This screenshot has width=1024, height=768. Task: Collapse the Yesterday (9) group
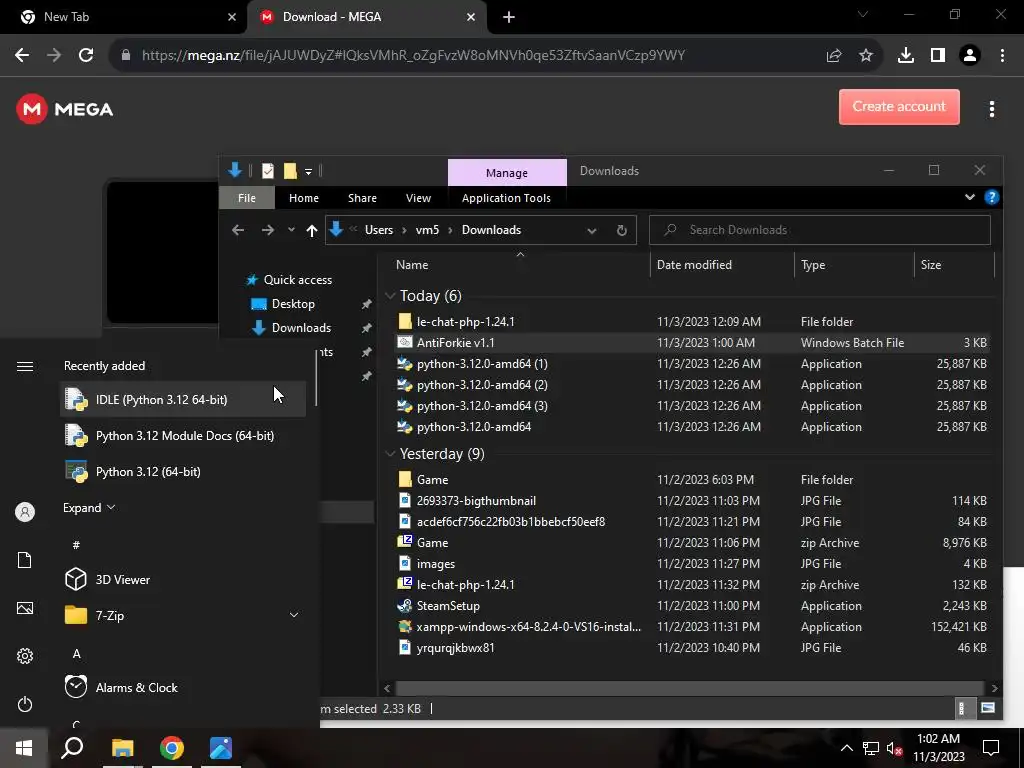[x=390, y=454]
